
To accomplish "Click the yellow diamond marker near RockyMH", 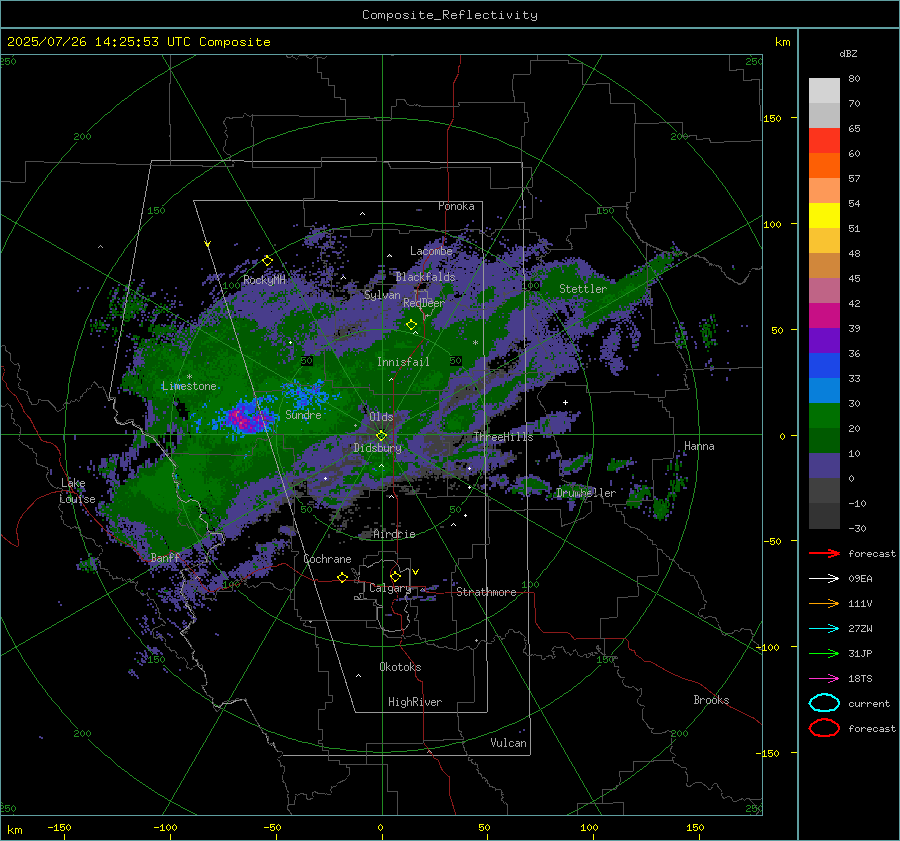I will pyautogui.click(x=267, y=261).
